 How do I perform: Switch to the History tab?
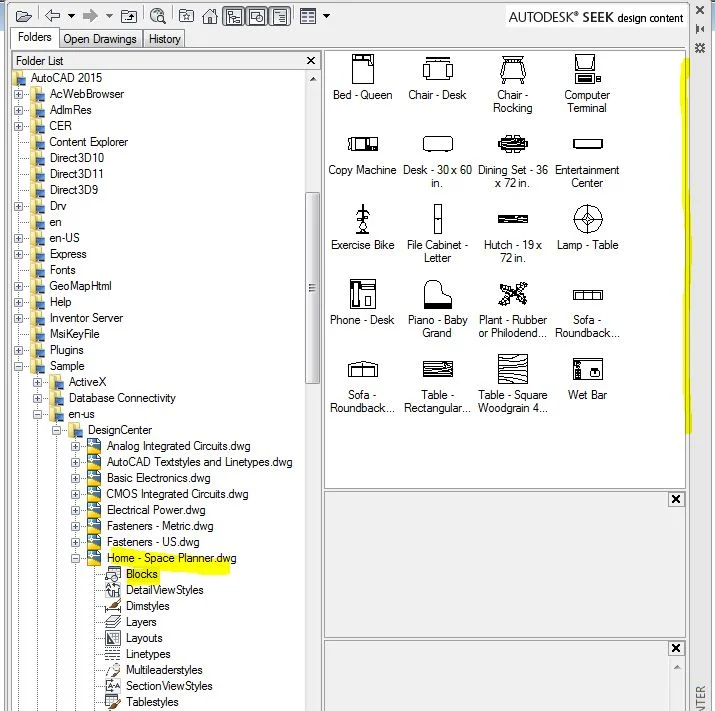pyautogui.click(x=165, y=39)
